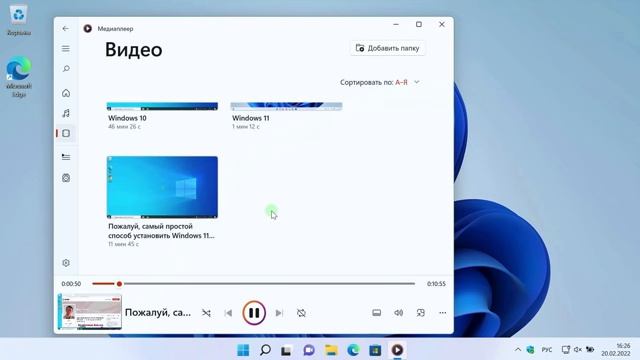Click the now-playing title Пожалуй, са...
The image size is (640, 360).
point(158,313)
